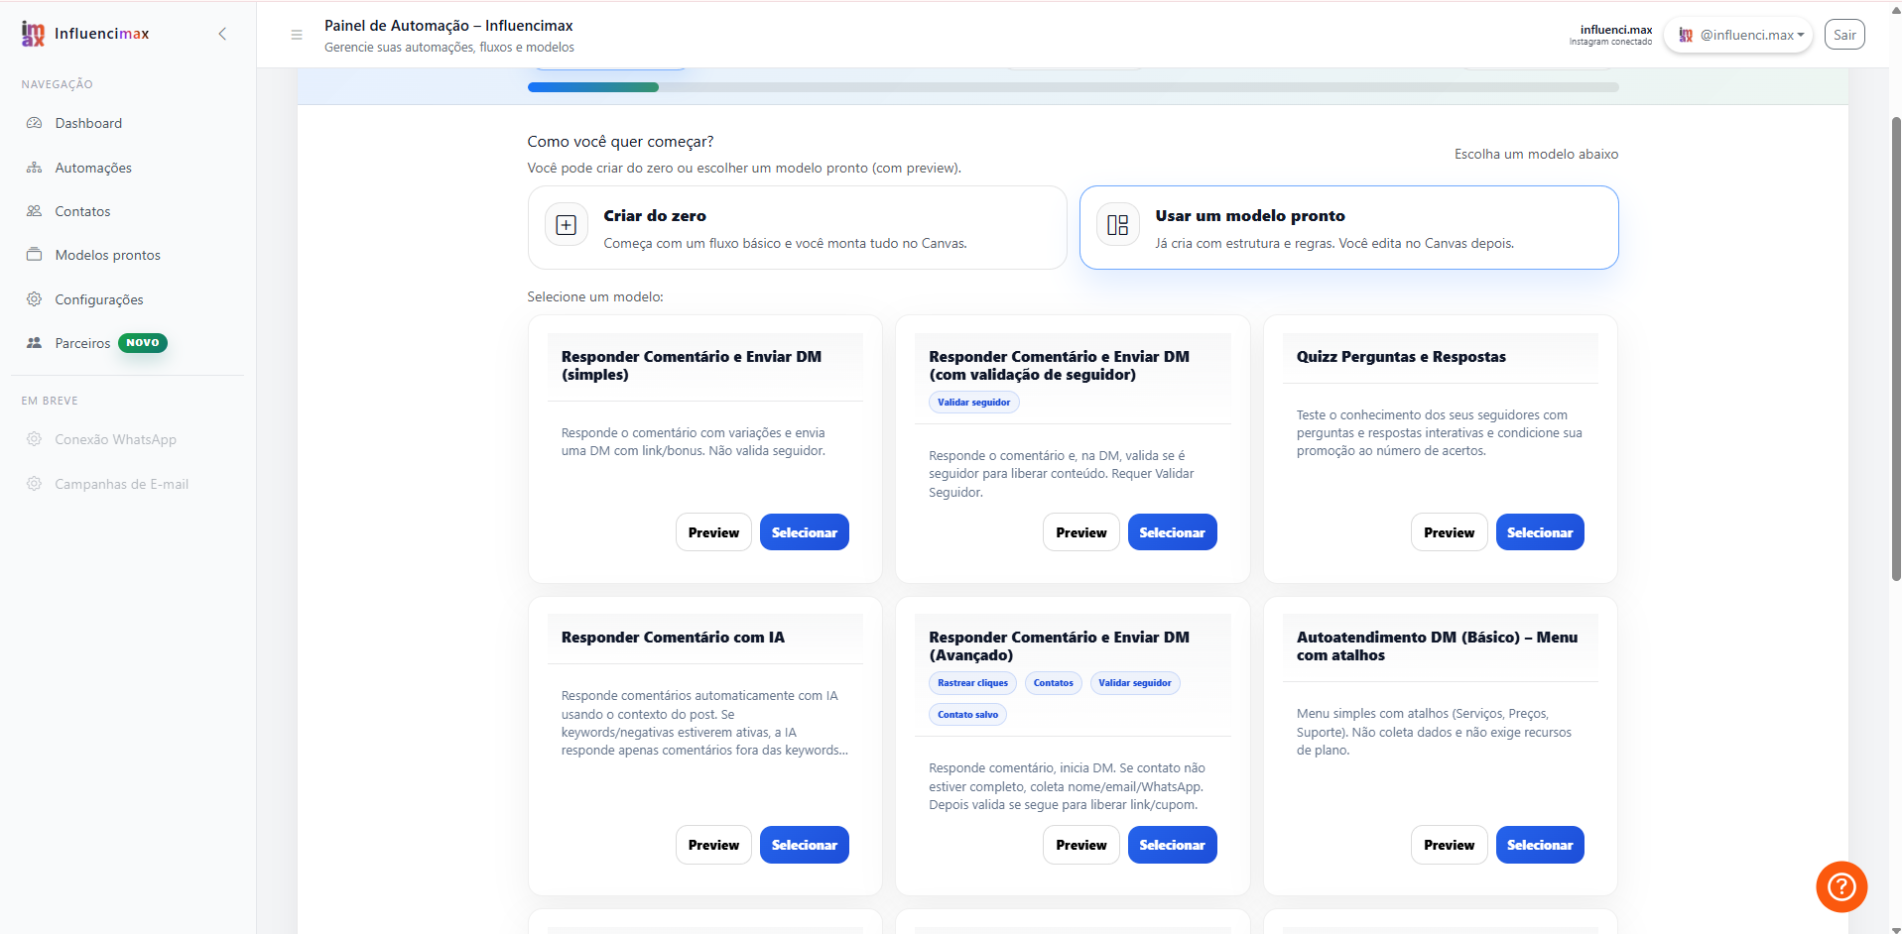1902x941 pixels.
Task: Open Automações menu item
Action: click(x=93, y=167)
